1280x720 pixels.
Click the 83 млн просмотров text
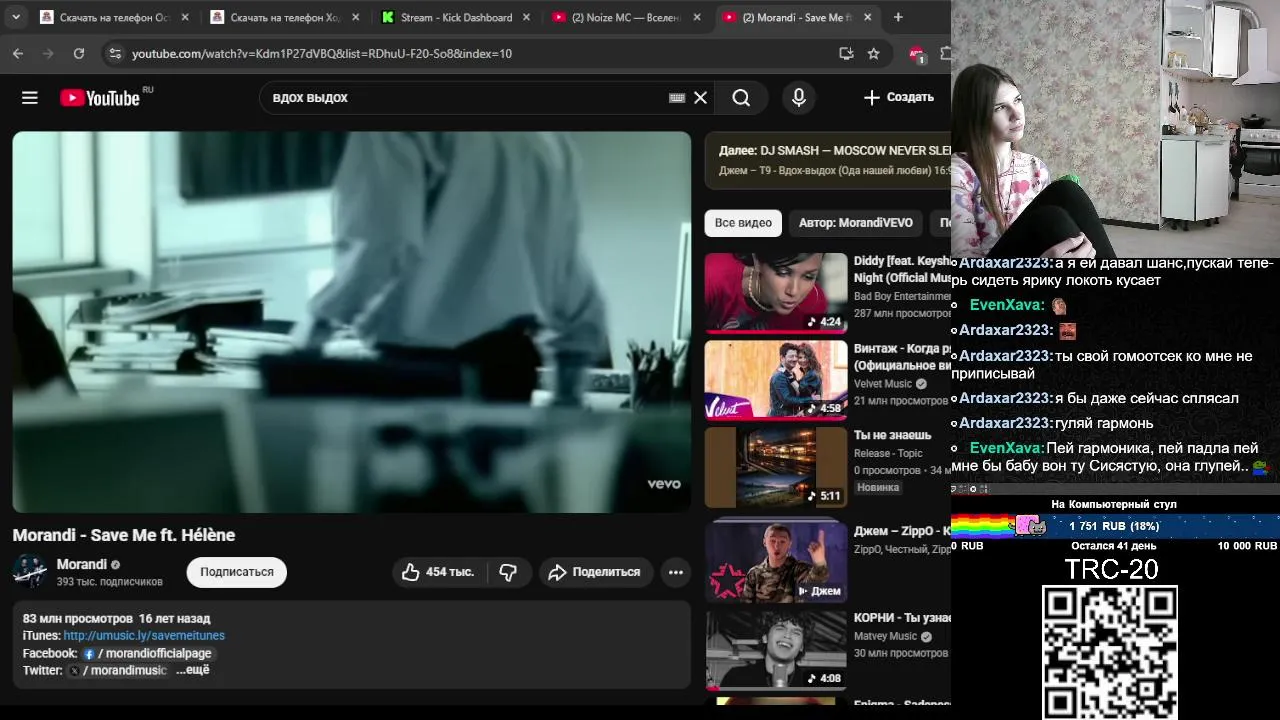[78, 619]
